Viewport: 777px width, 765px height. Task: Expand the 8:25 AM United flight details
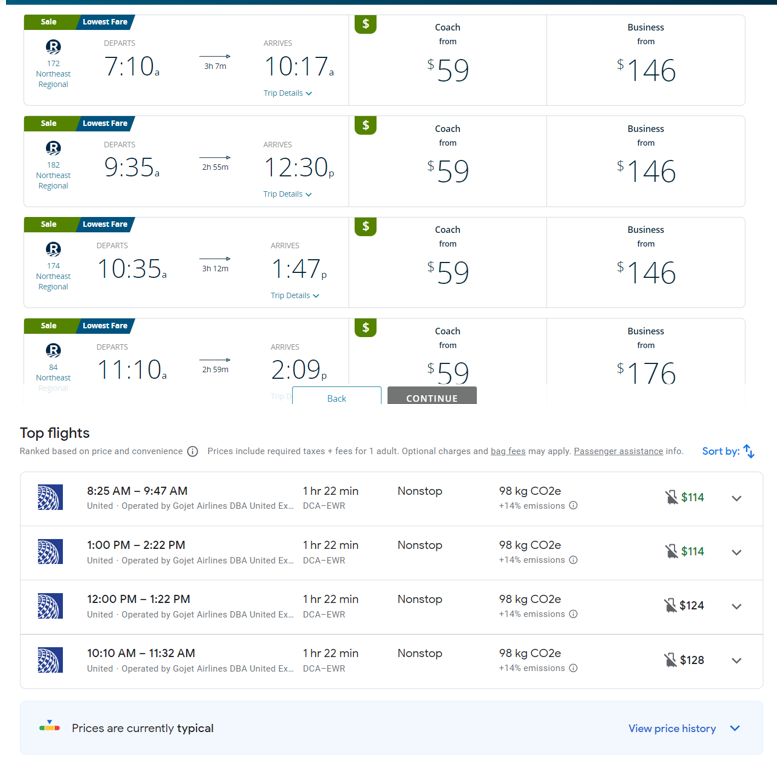click(736, 498)
